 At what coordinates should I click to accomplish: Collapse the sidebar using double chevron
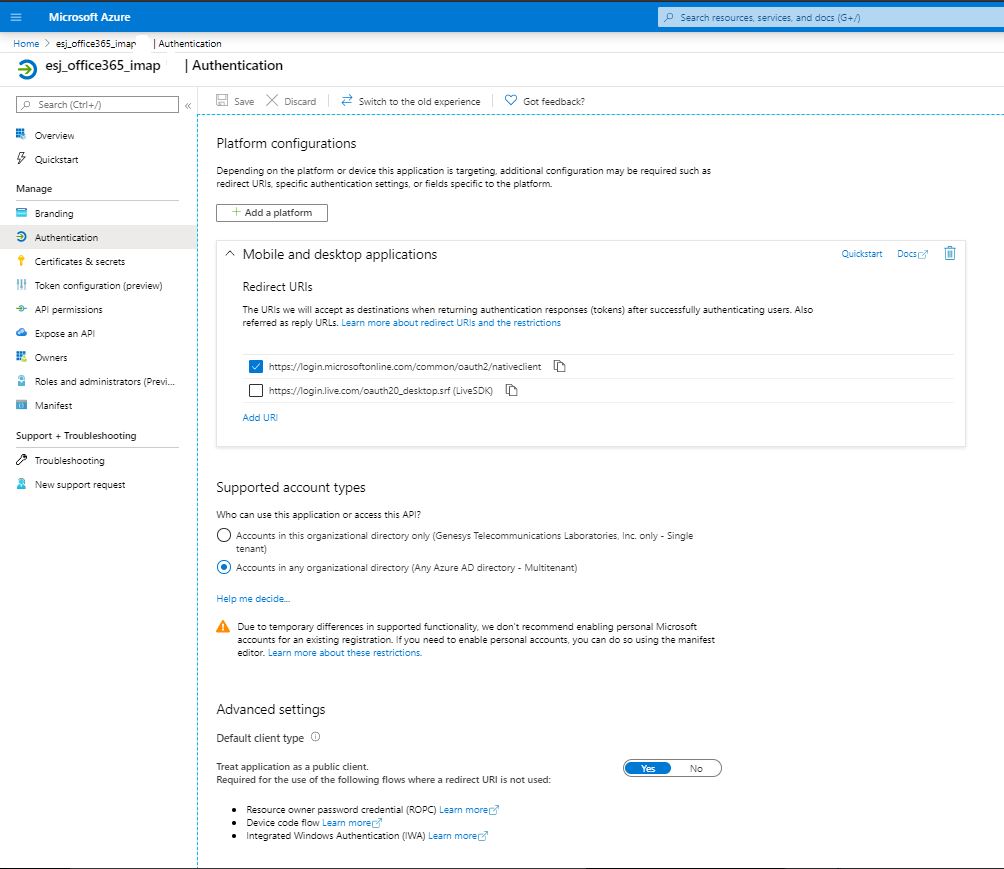point(188,105)
